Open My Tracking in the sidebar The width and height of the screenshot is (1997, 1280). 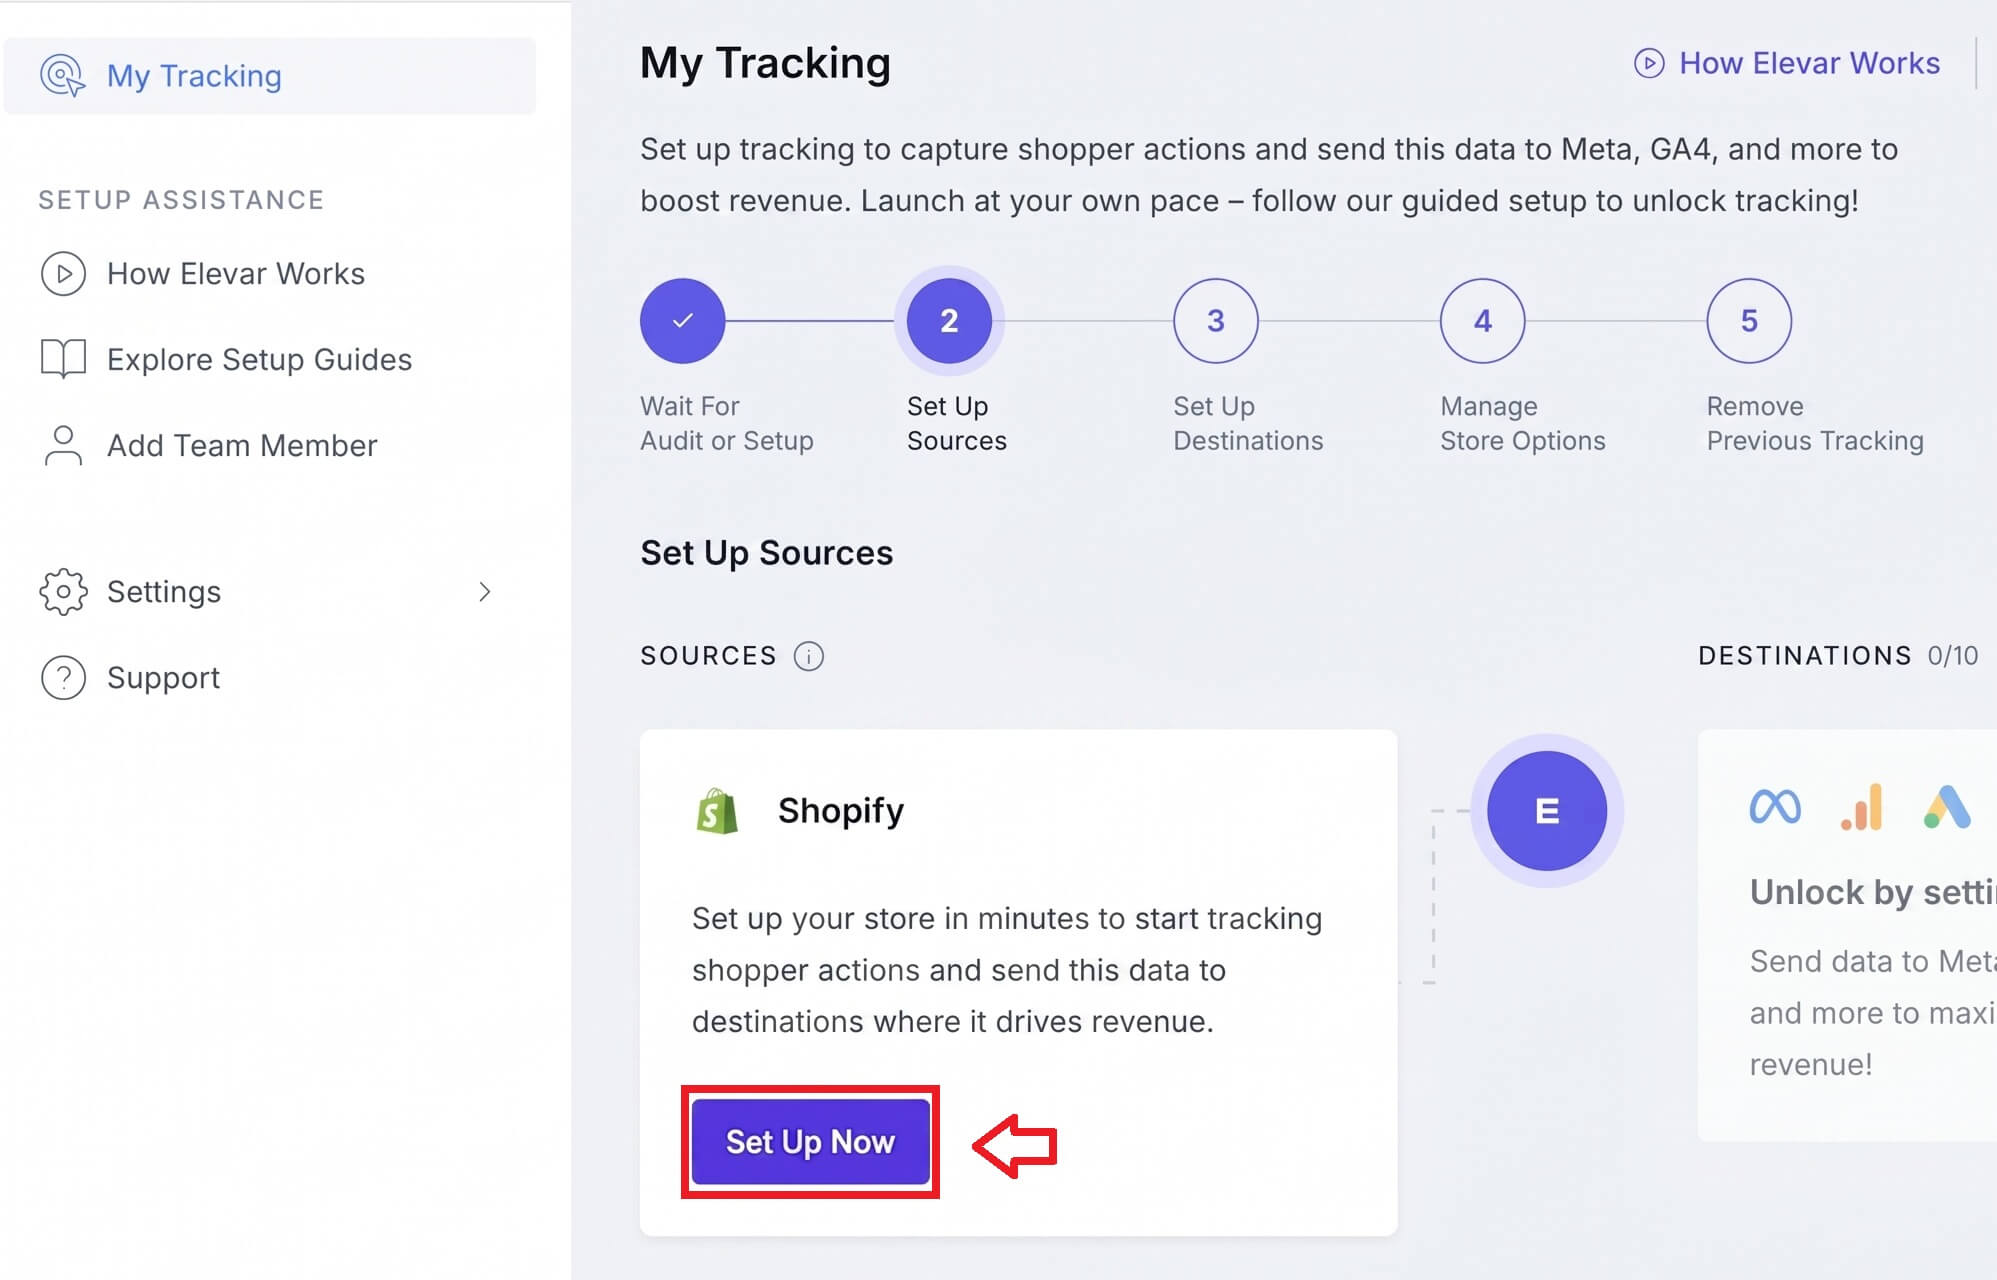coord(270,76)
